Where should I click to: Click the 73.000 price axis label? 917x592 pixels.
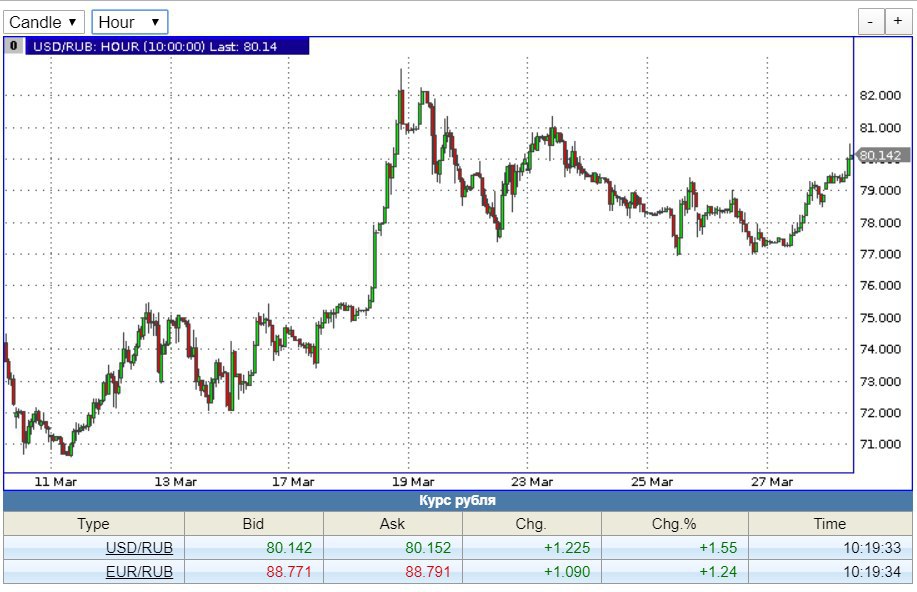click(x=880, y=381)
